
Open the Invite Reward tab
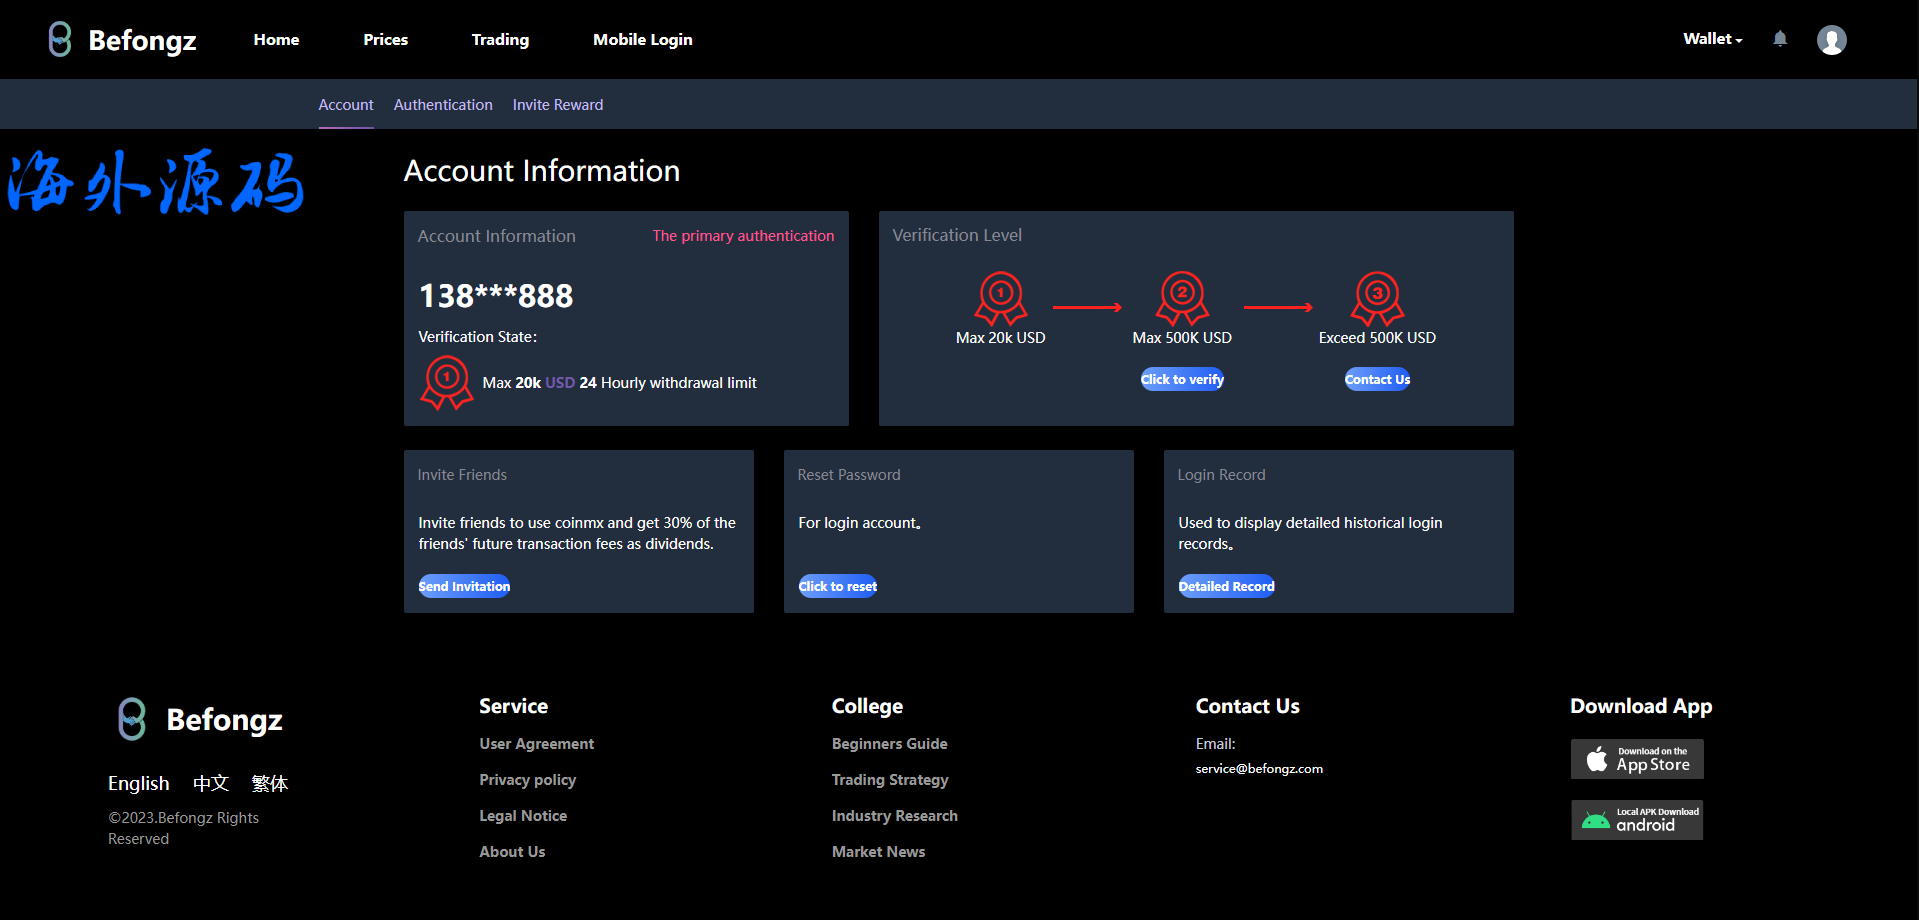coord(558,105)
